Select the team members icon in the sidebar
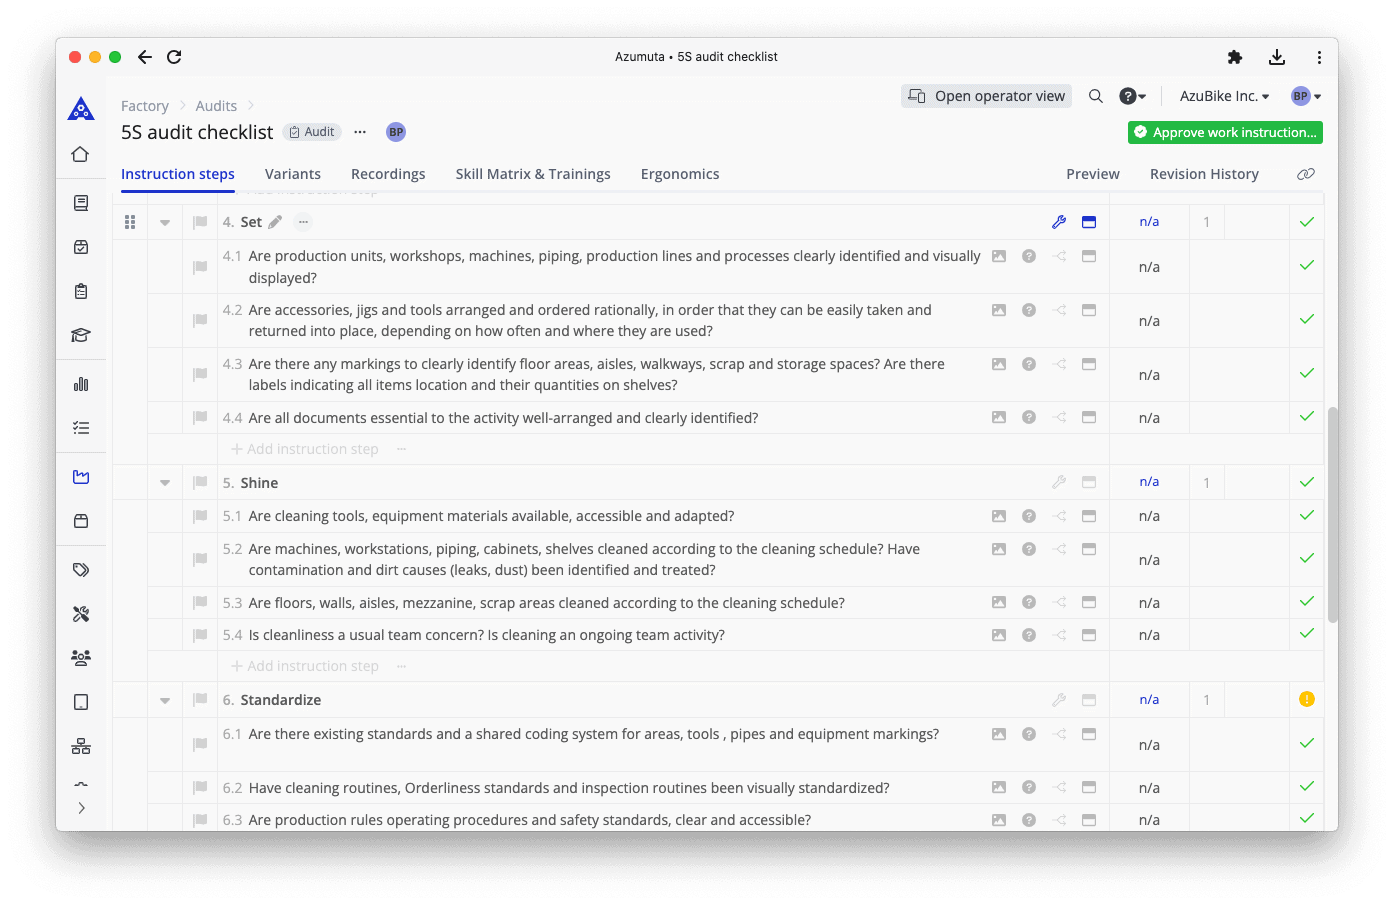Screen dimensions: 1394x905 [x=81, y=657]
